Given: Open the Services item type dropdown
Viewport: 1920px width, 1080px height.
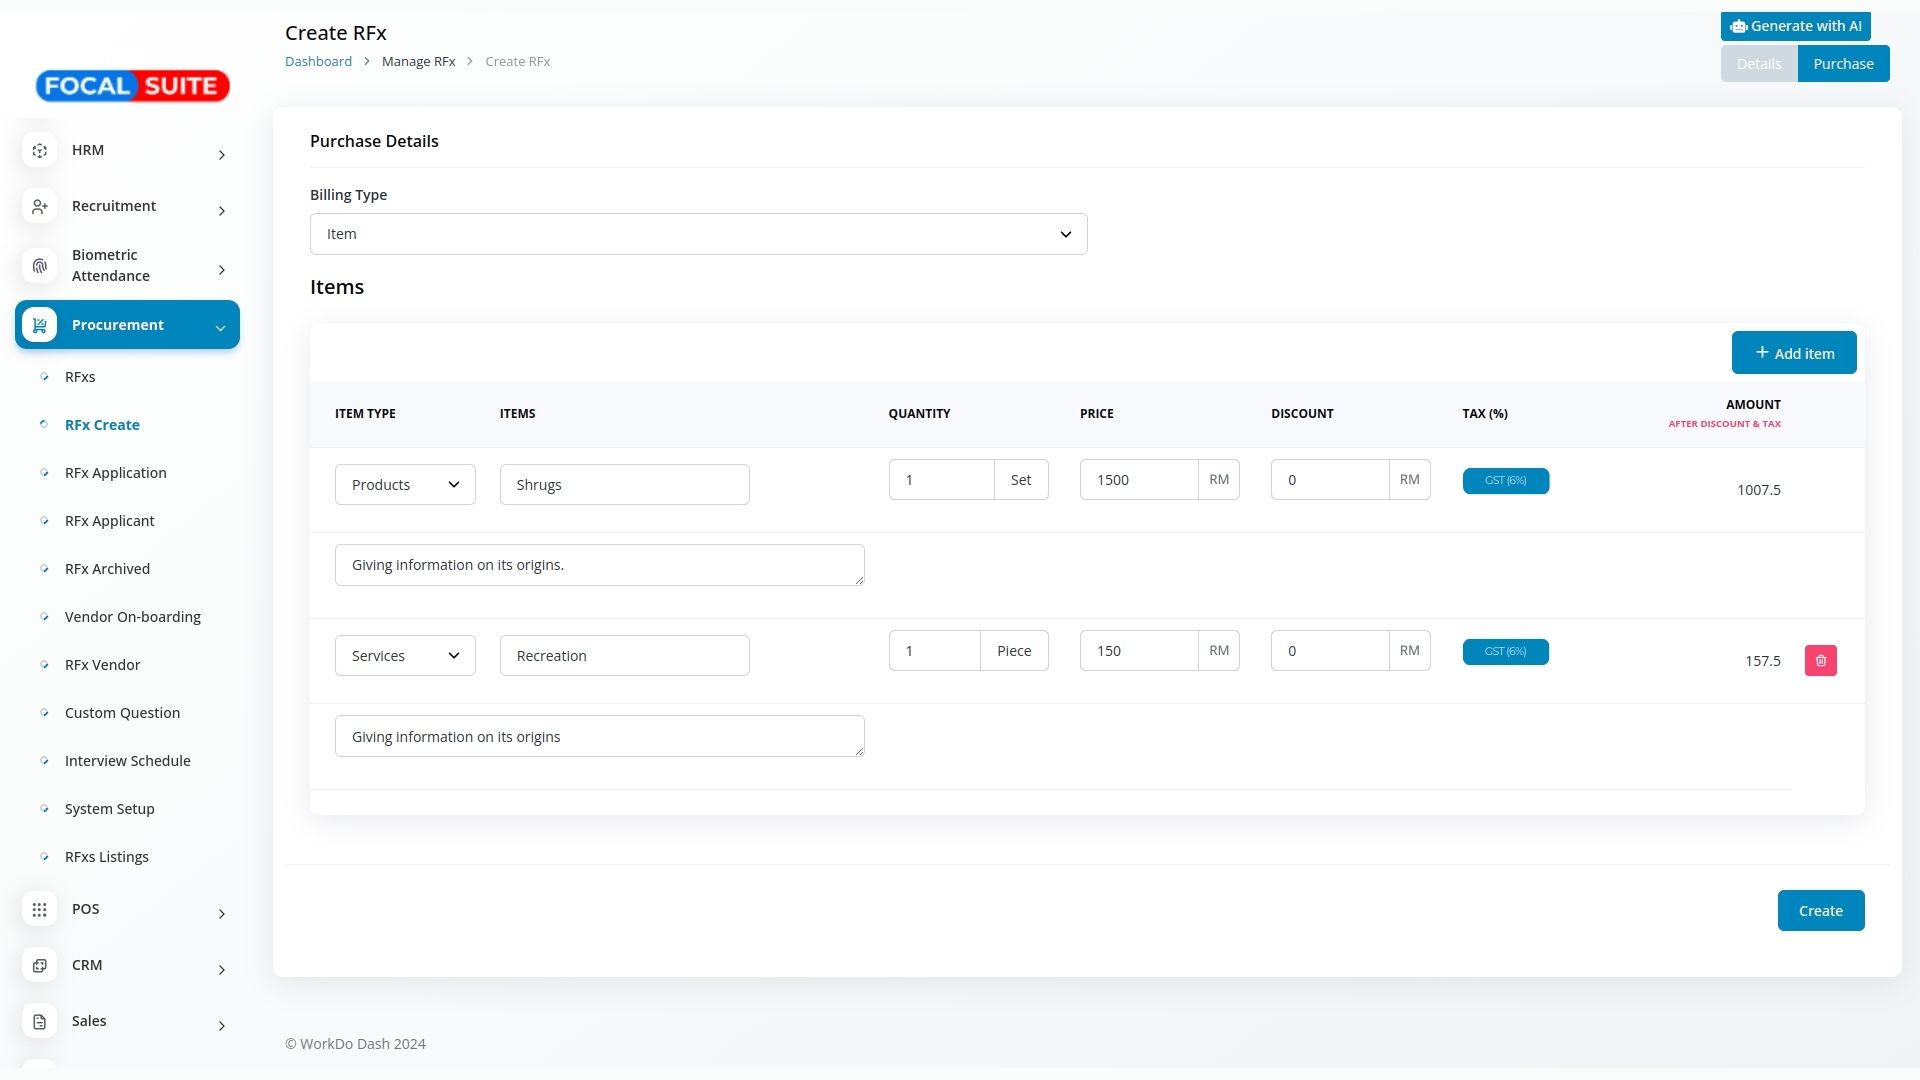Looking at the screenshot, I should pos(405,656).
